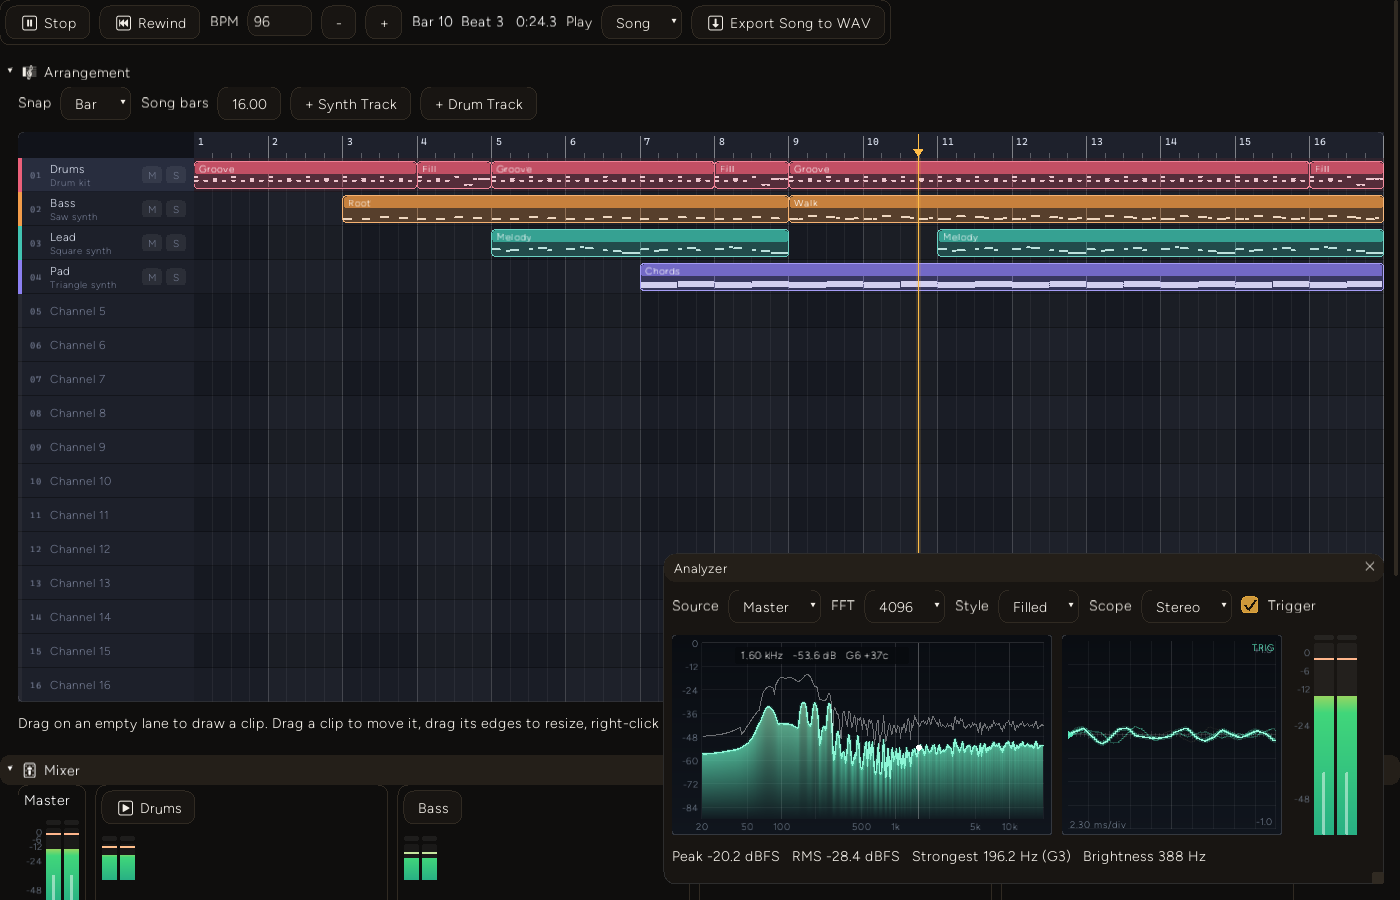This screenshot has width=1400, height=900.
Task: Select the Channel 9 row
Action: 106,447
